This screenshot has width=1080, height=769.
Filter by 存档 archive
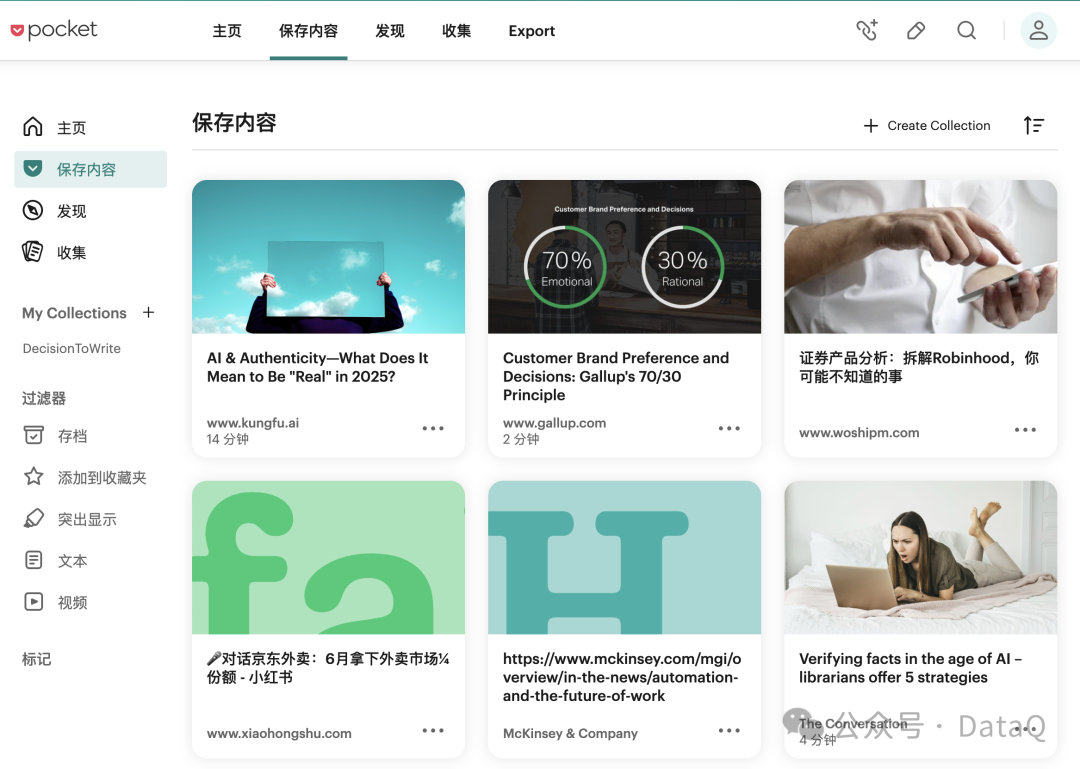click(x=55, y=435)
